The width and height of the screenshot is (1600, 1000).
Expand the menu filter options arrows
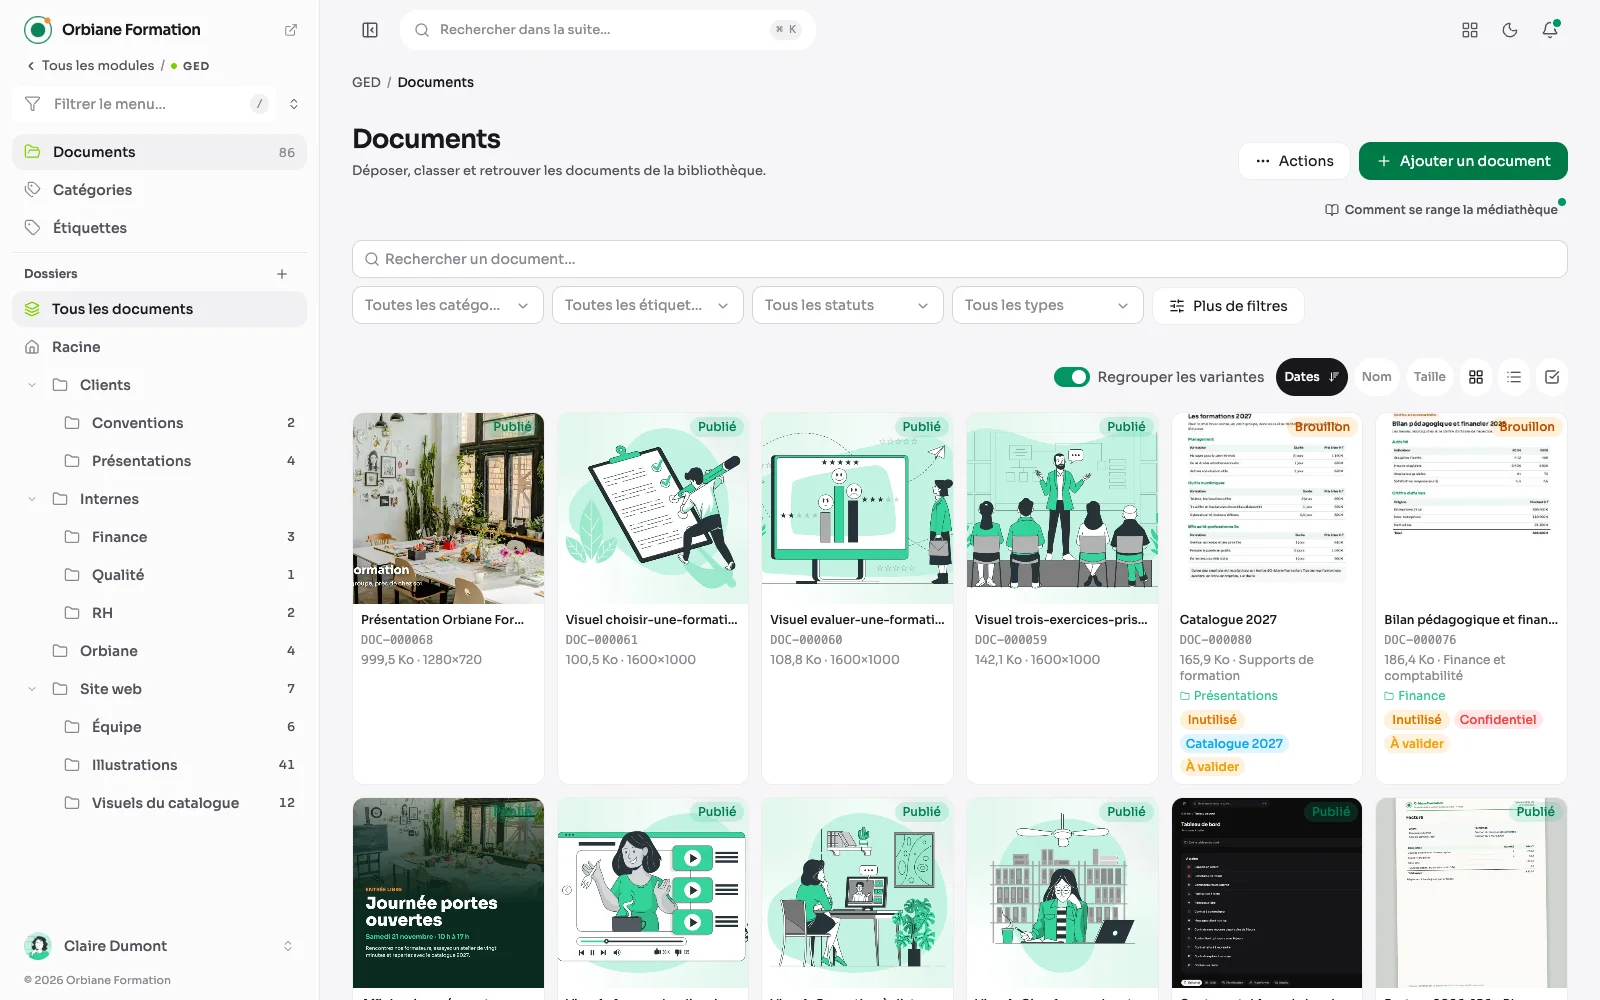(294, 104)
